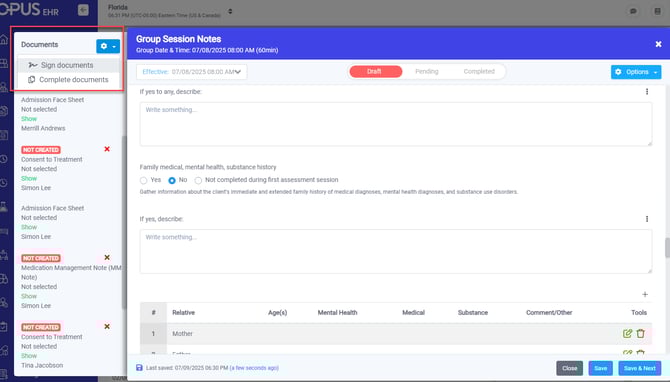
Task: Focus the 'If yes to any, describe' text area
Action: (396, 124)
